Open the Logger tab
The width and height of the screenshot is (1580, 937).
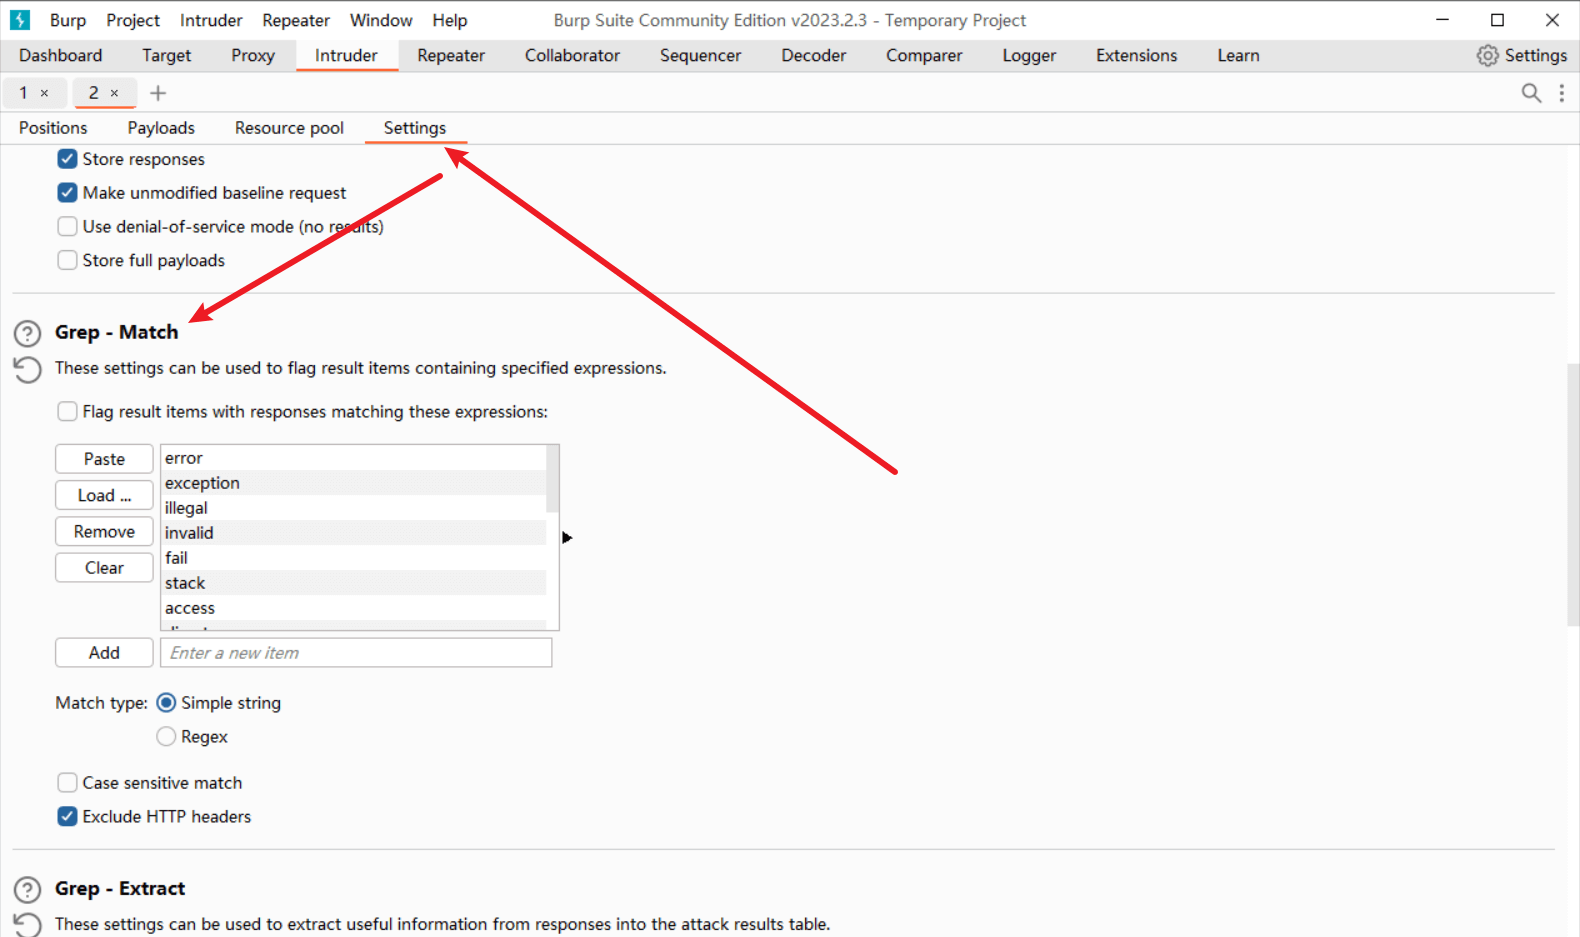(x=1030, y=56)
